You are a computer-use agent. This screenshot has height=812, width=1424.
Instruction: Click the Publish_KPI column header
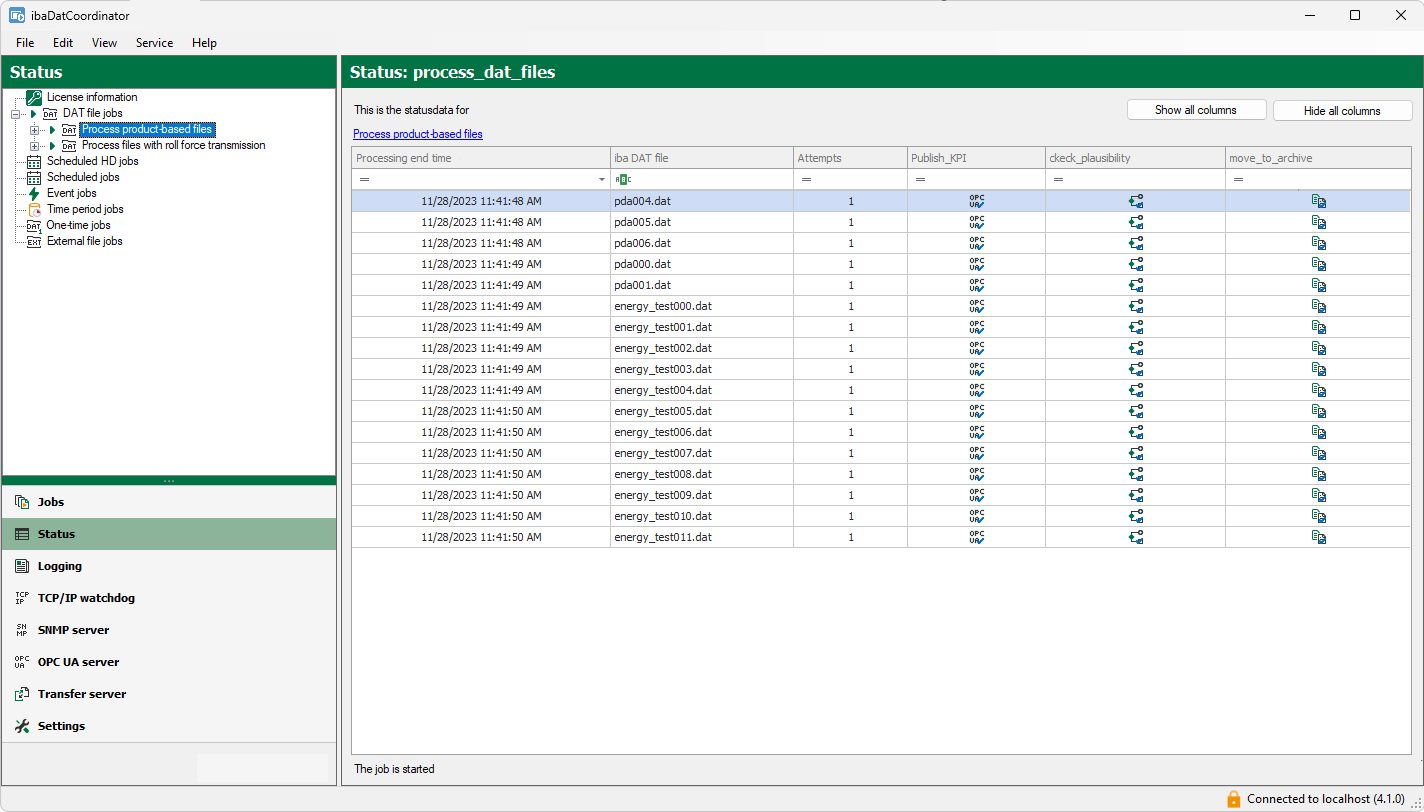(977, 158)
